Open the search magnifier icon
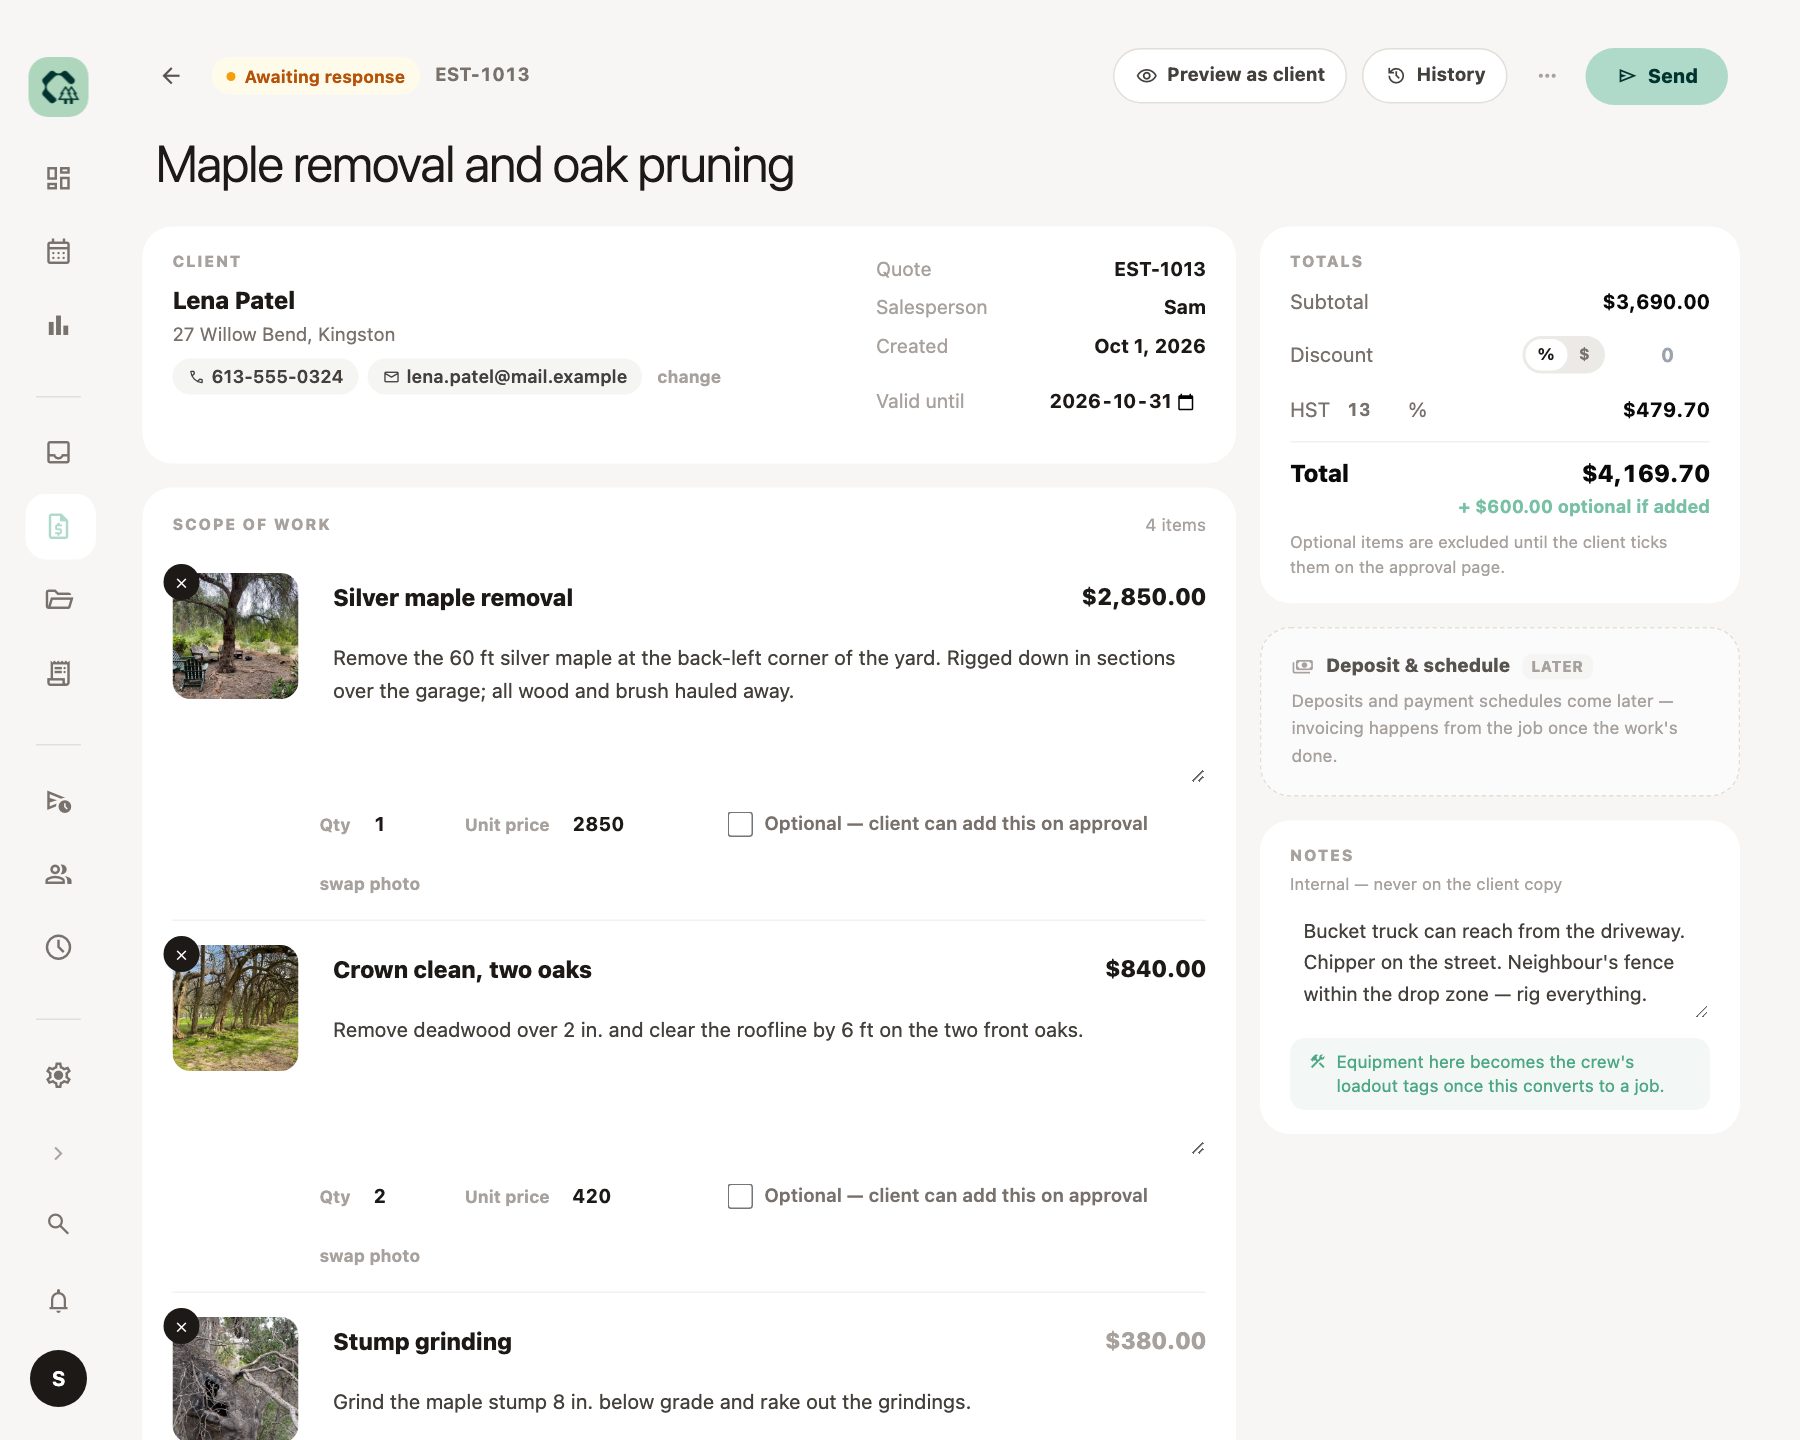The height and width of the screenshot is (1440, 1800). point(58,1224)
